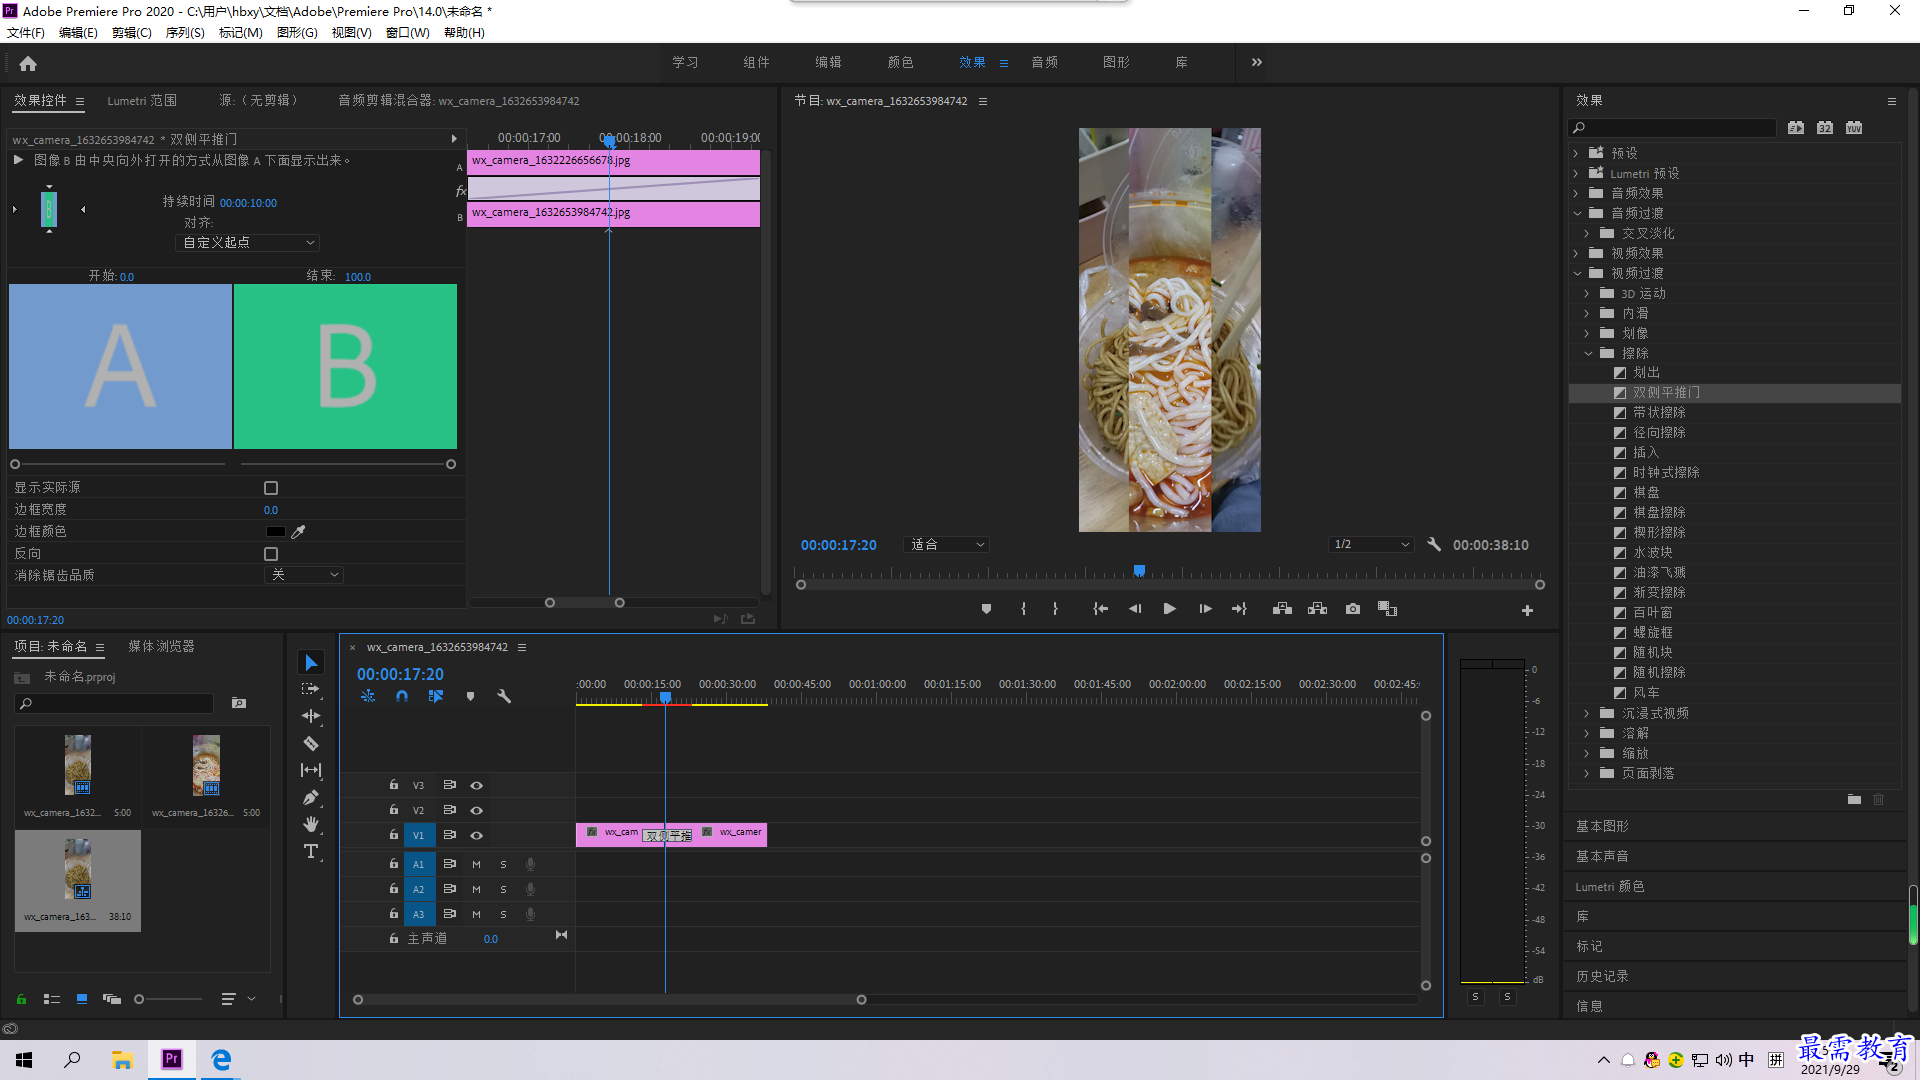Show more workspaces chevron
This screenshot has width=1920, height=1080.
click(1256, 62)
